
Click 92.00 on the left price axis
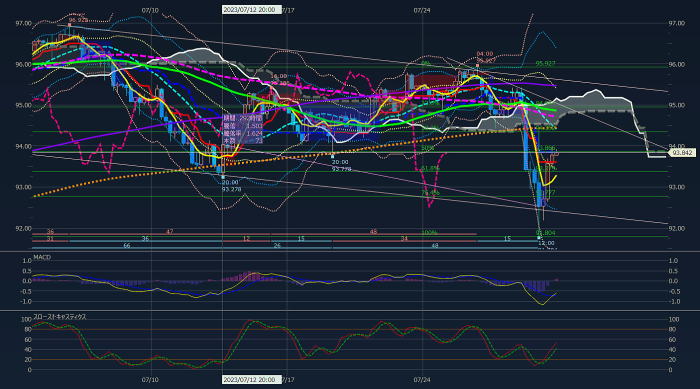pyautogui.click(x=23, y=228)
